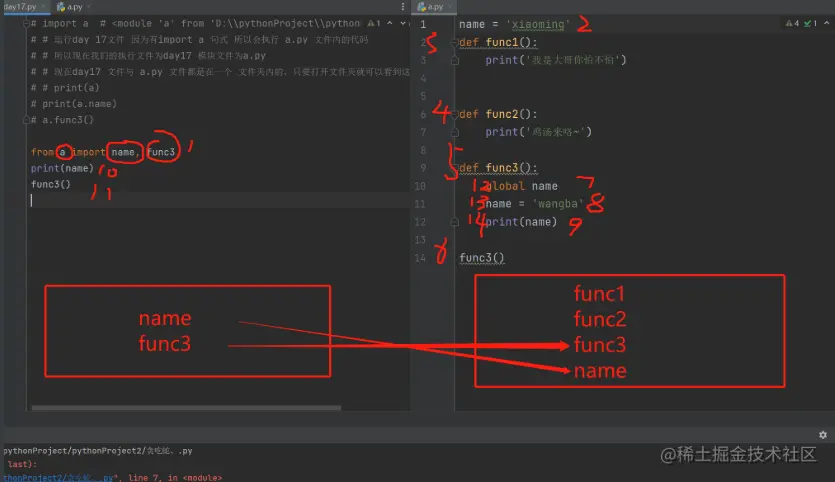The image size is (835, 482).
Task: Toggle fold end marker at func1 print line
Action: click(455, 60)
